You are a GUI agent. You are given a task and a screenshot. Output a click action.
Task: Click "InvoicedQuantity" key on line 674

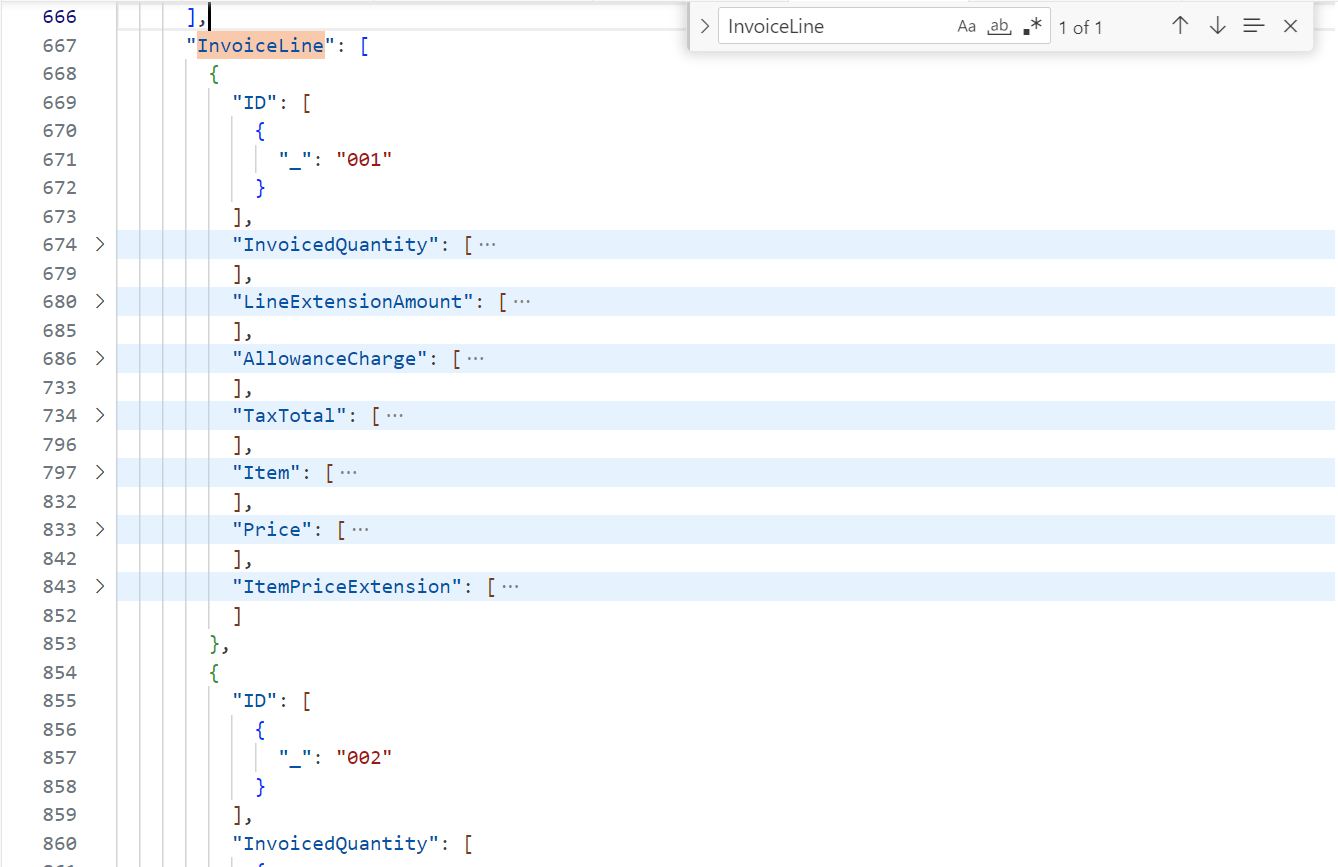336,244
